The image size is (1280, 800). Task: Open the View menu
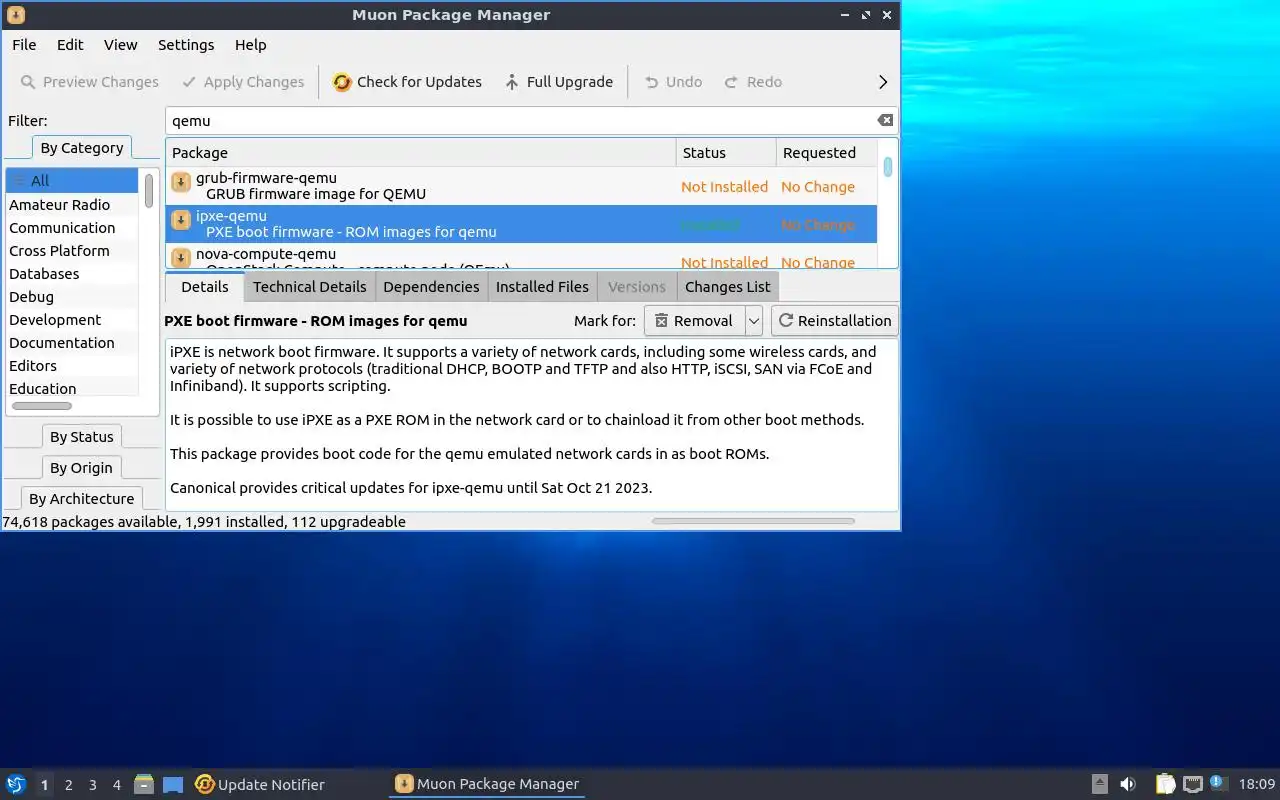coord(120,45)
